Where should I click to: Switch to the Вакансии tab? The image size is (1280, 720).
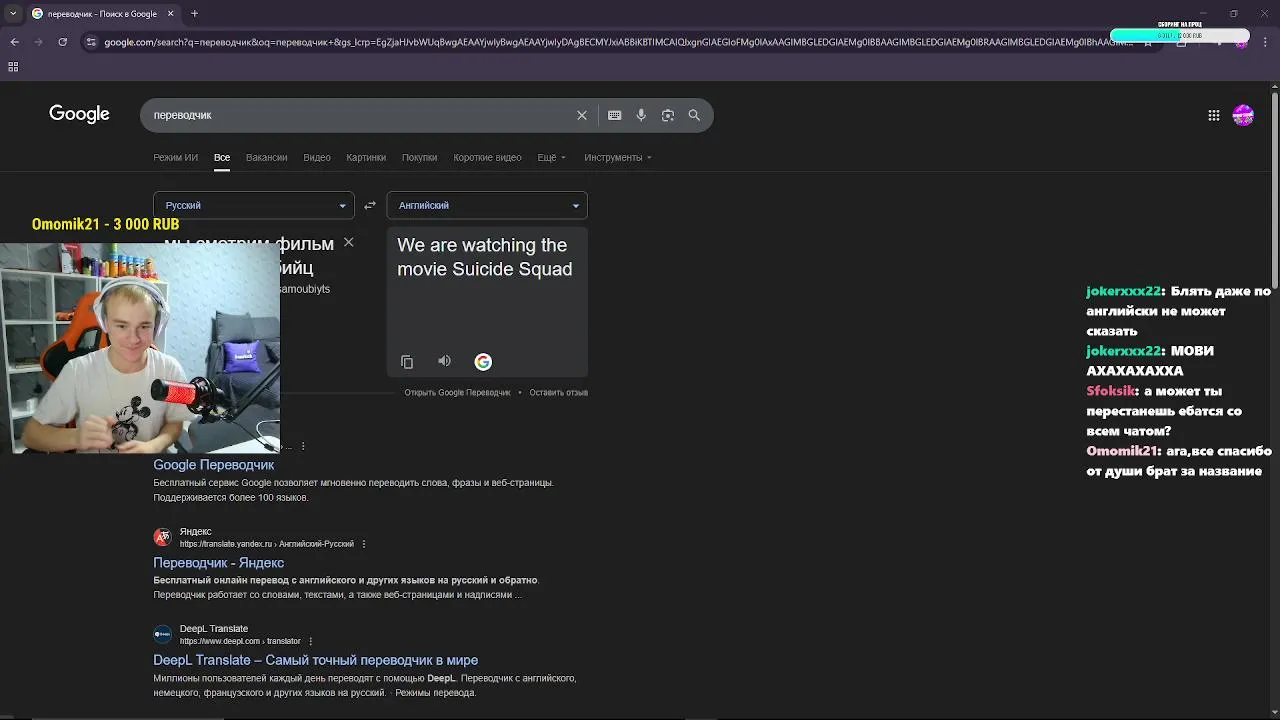point(267,157)
